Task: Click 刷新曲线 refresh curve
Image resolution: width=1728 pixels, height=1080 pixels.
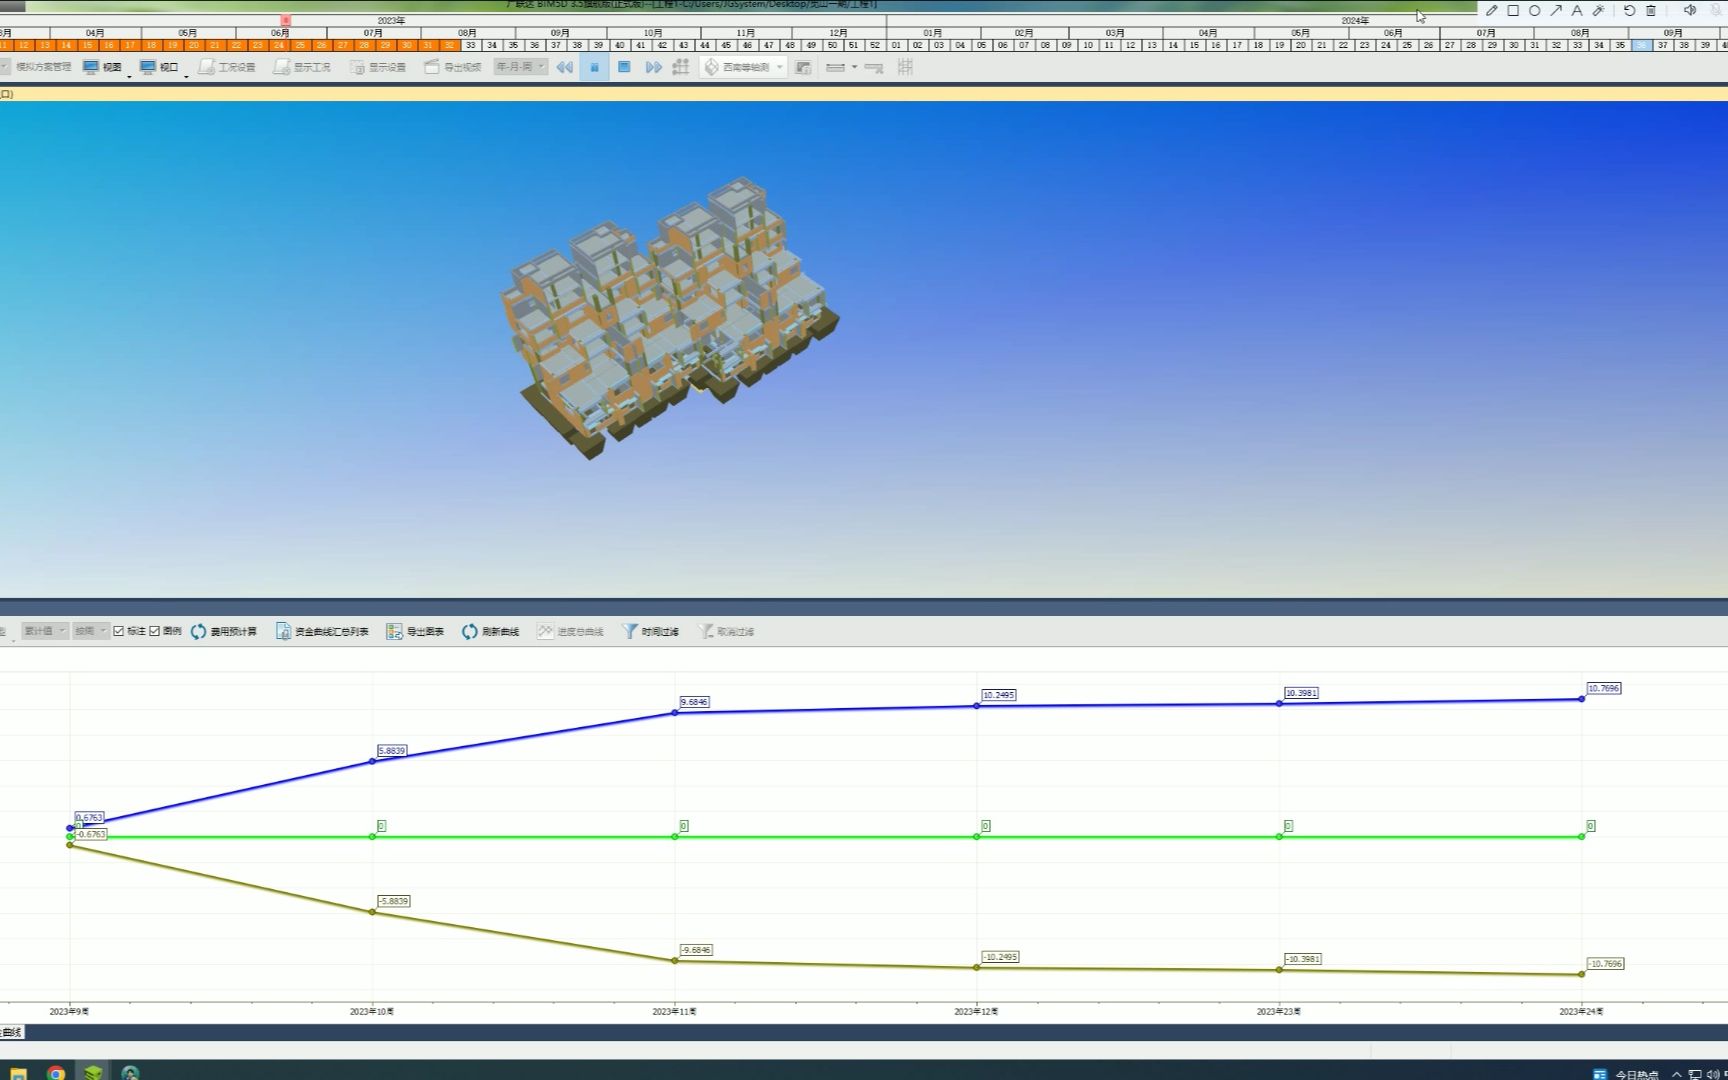Action: [491, 631]
